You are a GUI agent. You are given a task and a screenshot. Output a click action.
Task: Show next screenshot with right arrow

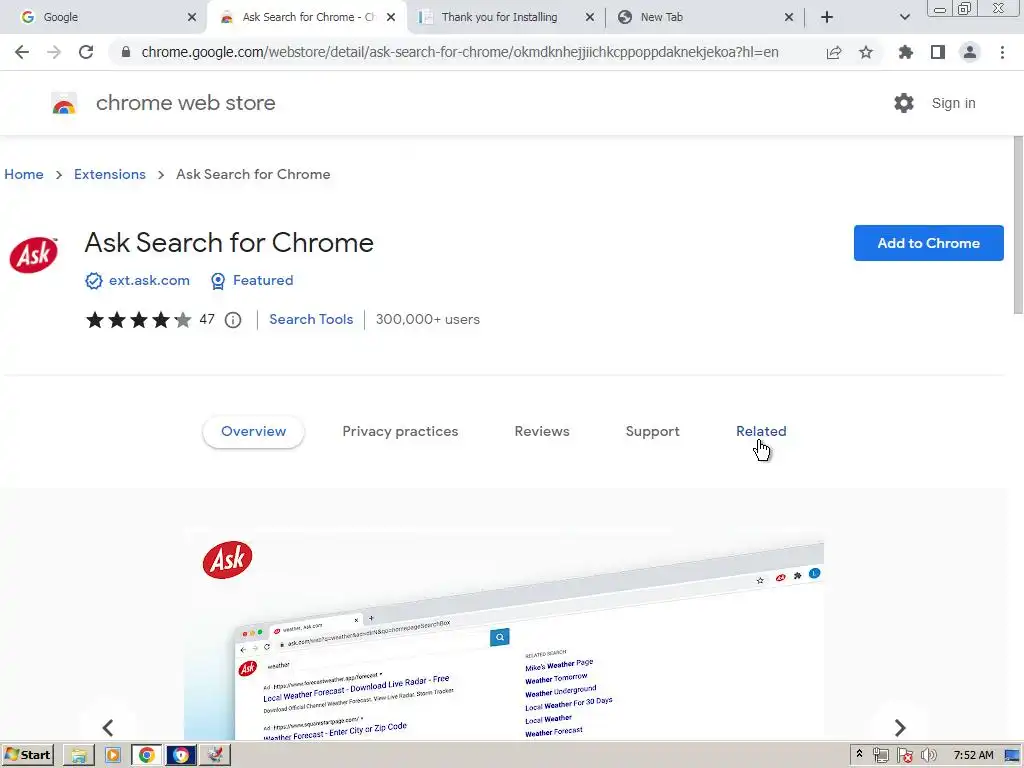(899, 727)
